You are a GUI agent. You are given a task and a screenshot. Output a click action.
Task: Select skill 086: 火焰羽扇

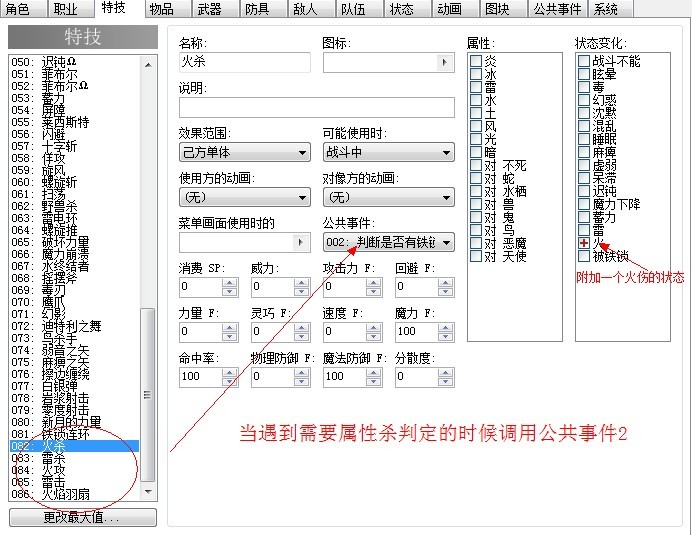pos(74,494)
